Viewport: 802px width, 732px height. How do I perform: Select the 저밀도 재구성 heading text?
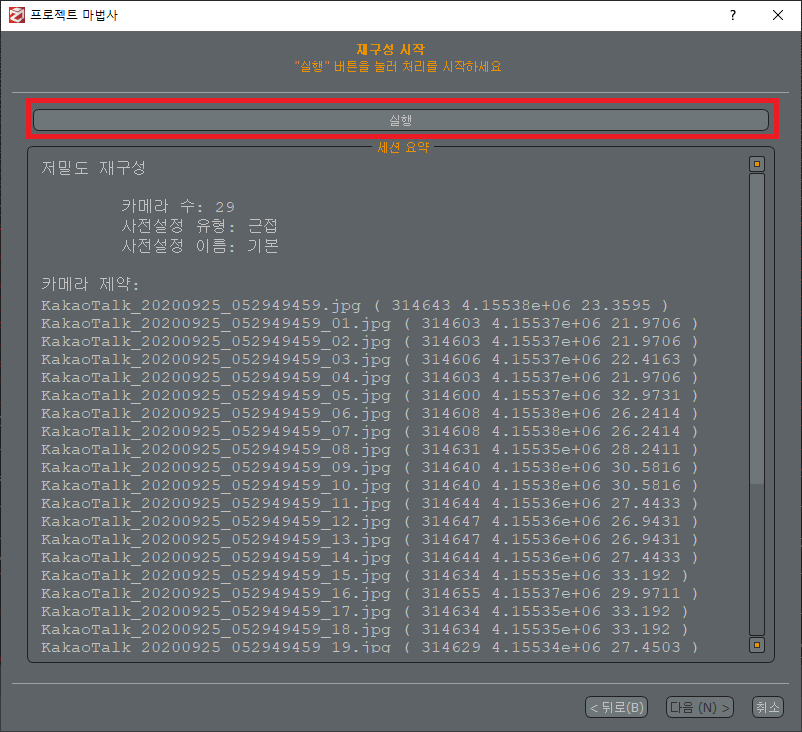pyautogui.click(x=94, y=168)
